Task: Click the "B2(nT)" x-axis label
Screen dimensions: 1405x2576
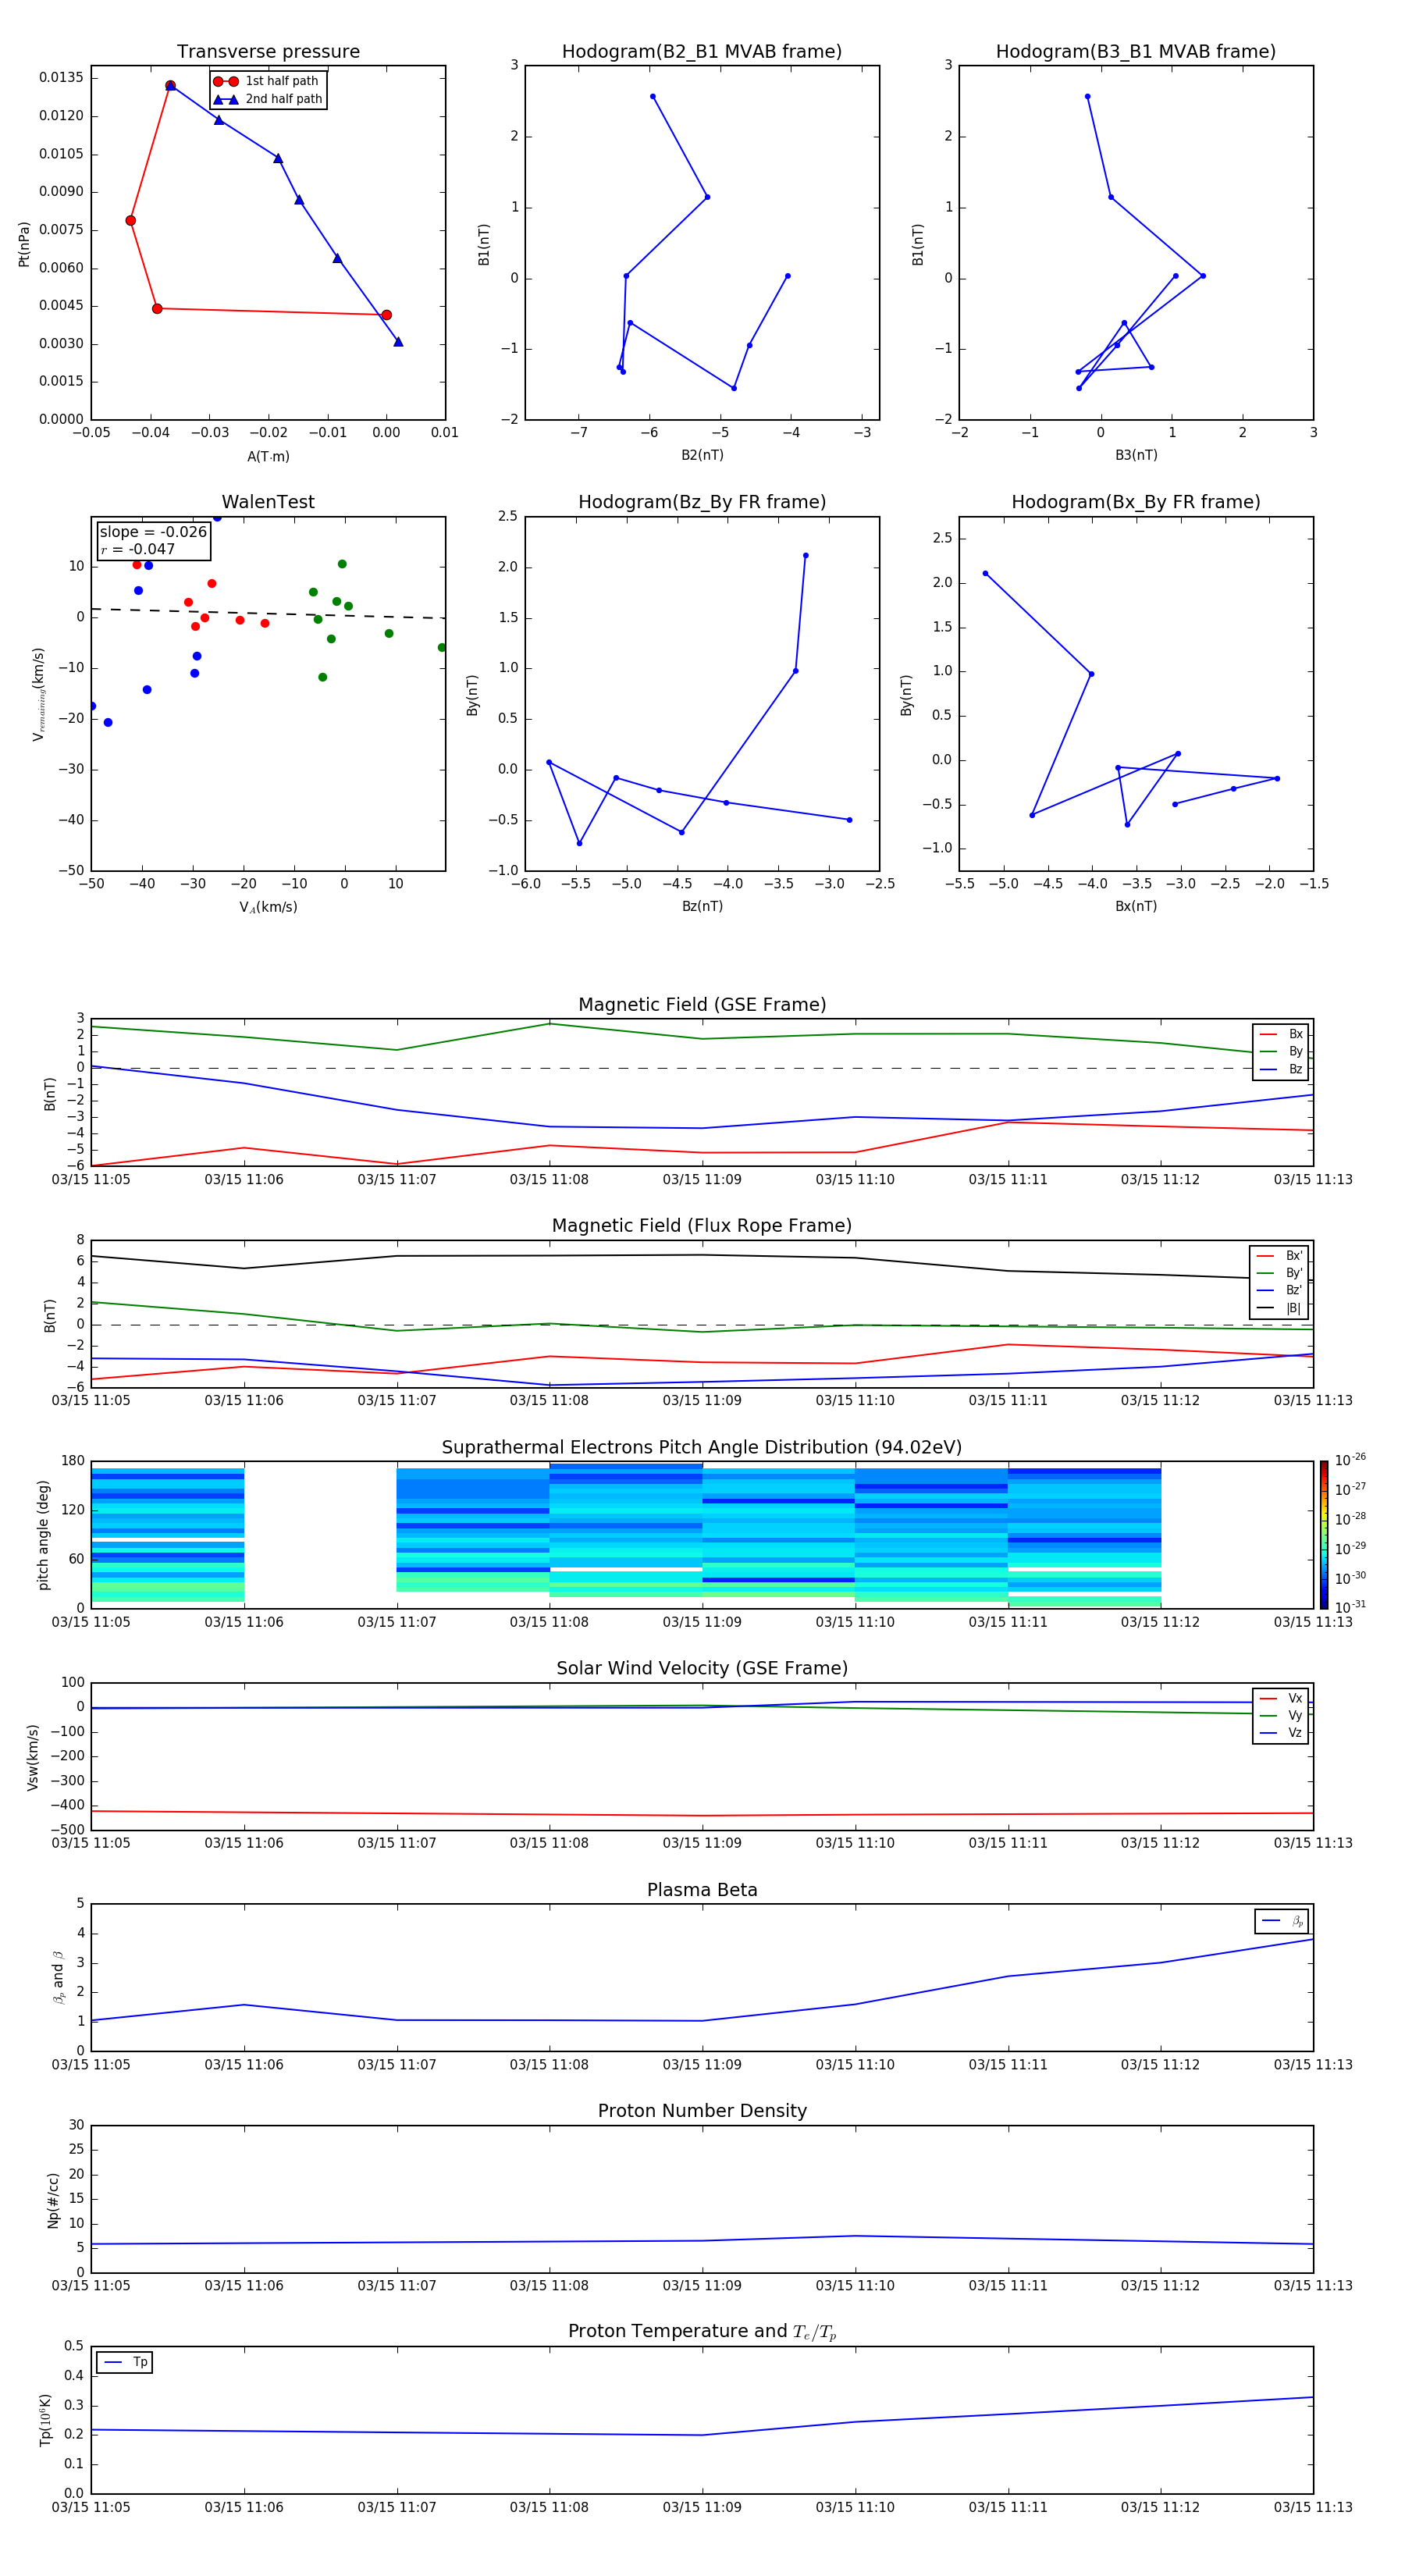Action: [x=702, y=455]
